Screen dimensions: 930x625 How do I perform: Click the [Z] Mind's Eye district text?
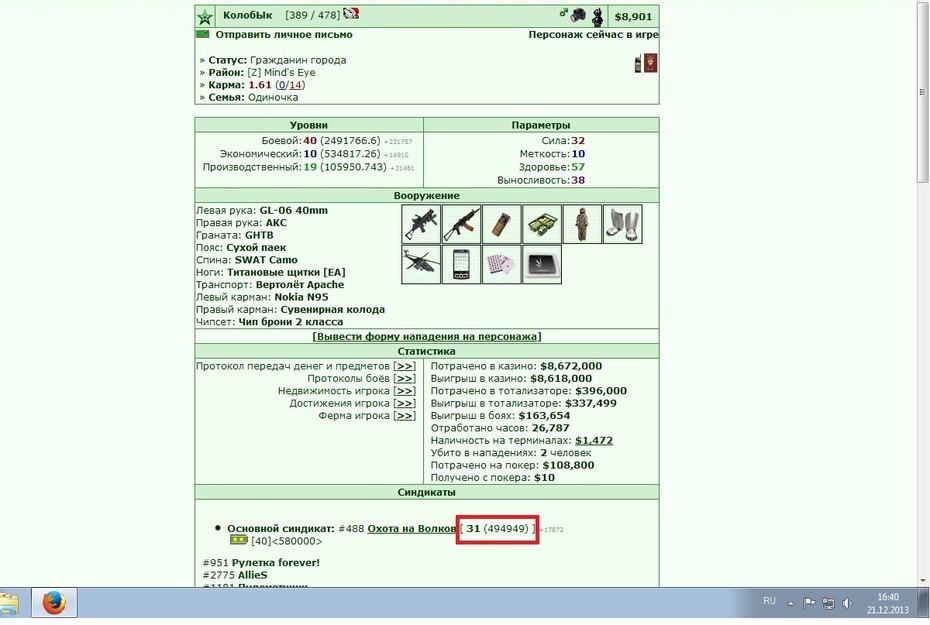pyautogui.click(x=281, y=72)
